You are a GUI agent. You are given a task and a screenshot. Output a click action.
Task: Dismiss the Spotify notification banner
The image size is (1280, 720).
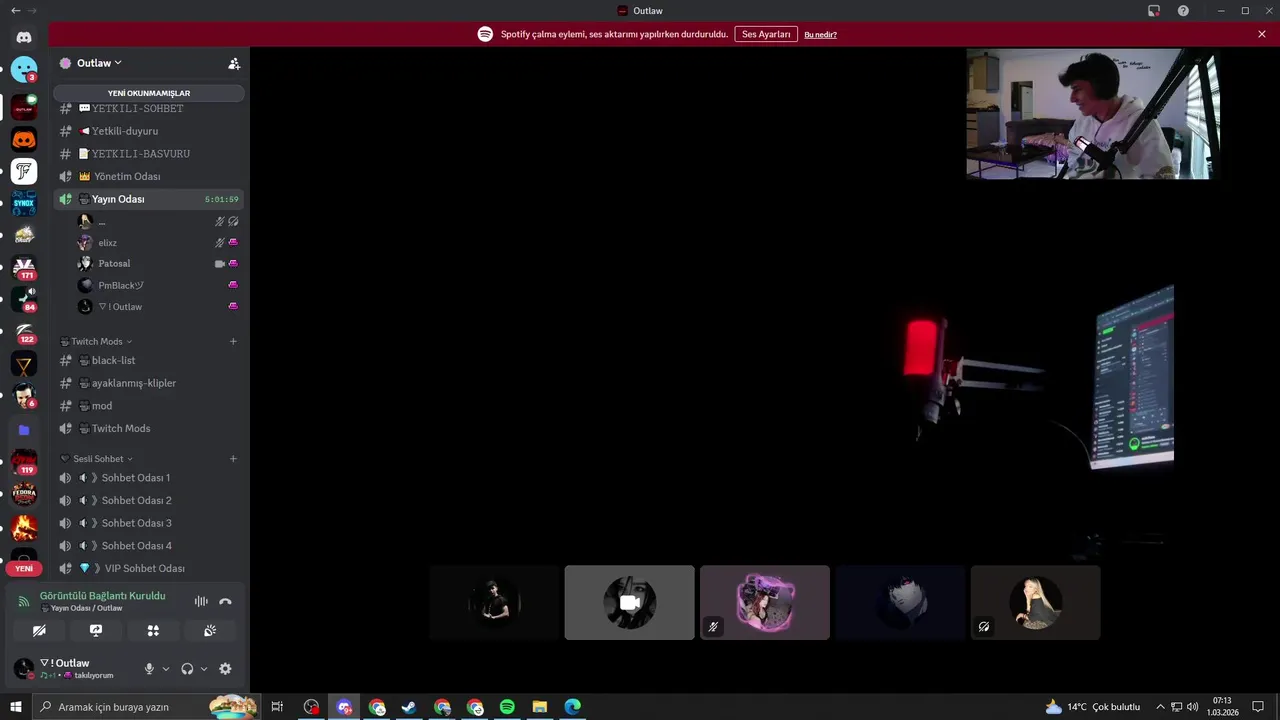1262,34
